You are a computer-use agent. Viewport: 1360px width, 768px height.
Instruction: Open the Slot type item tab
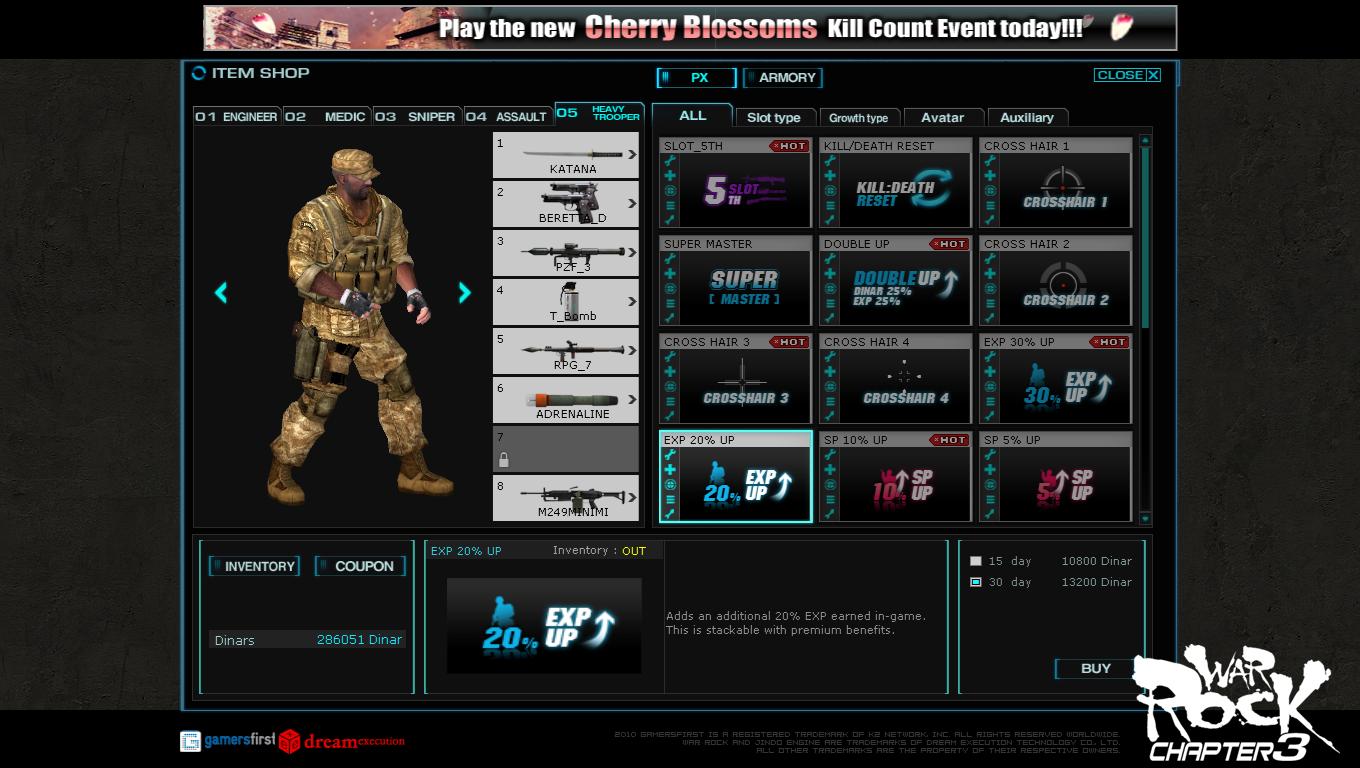(x=774, y=117)
